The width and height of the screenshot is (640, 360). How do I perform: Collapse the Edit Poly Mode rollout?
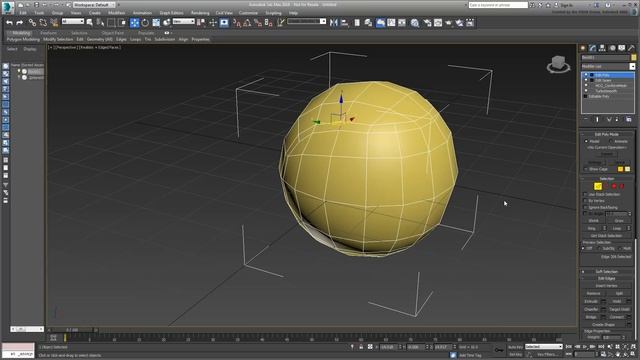coord(607,134)
